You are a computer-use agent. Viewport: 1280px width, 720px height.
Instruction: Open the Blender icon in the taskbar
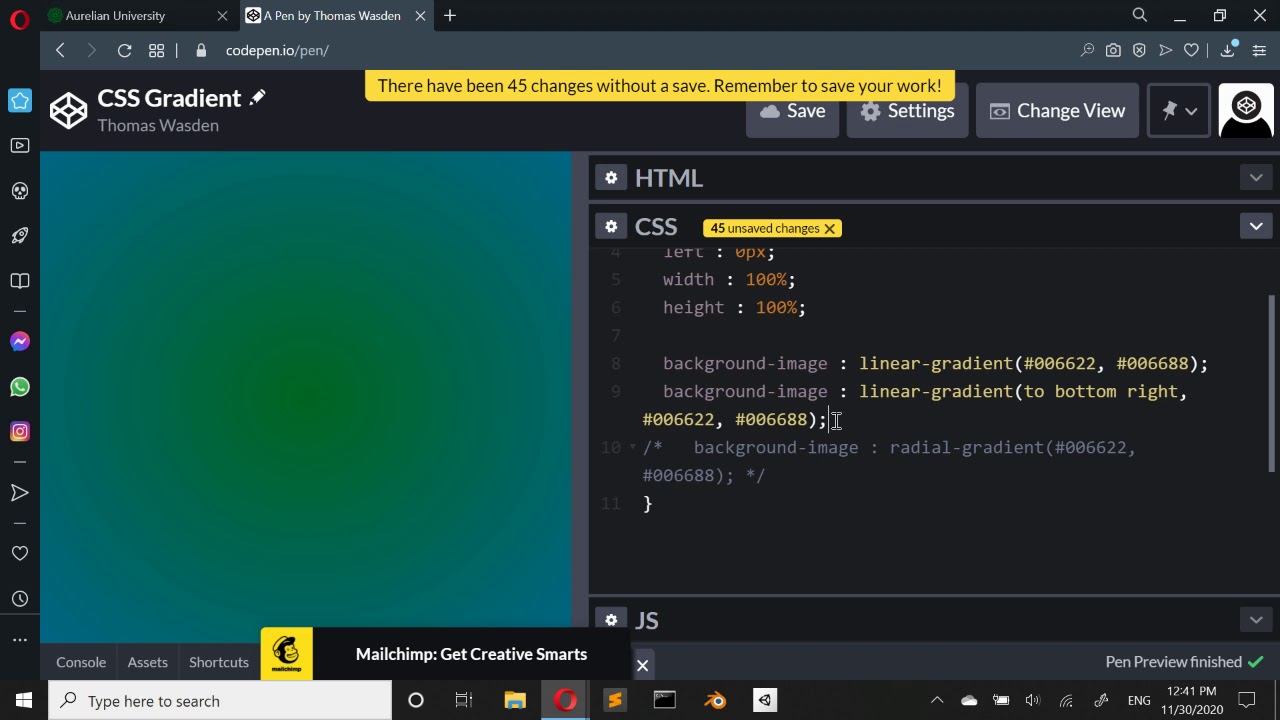(x=715, y=700)
